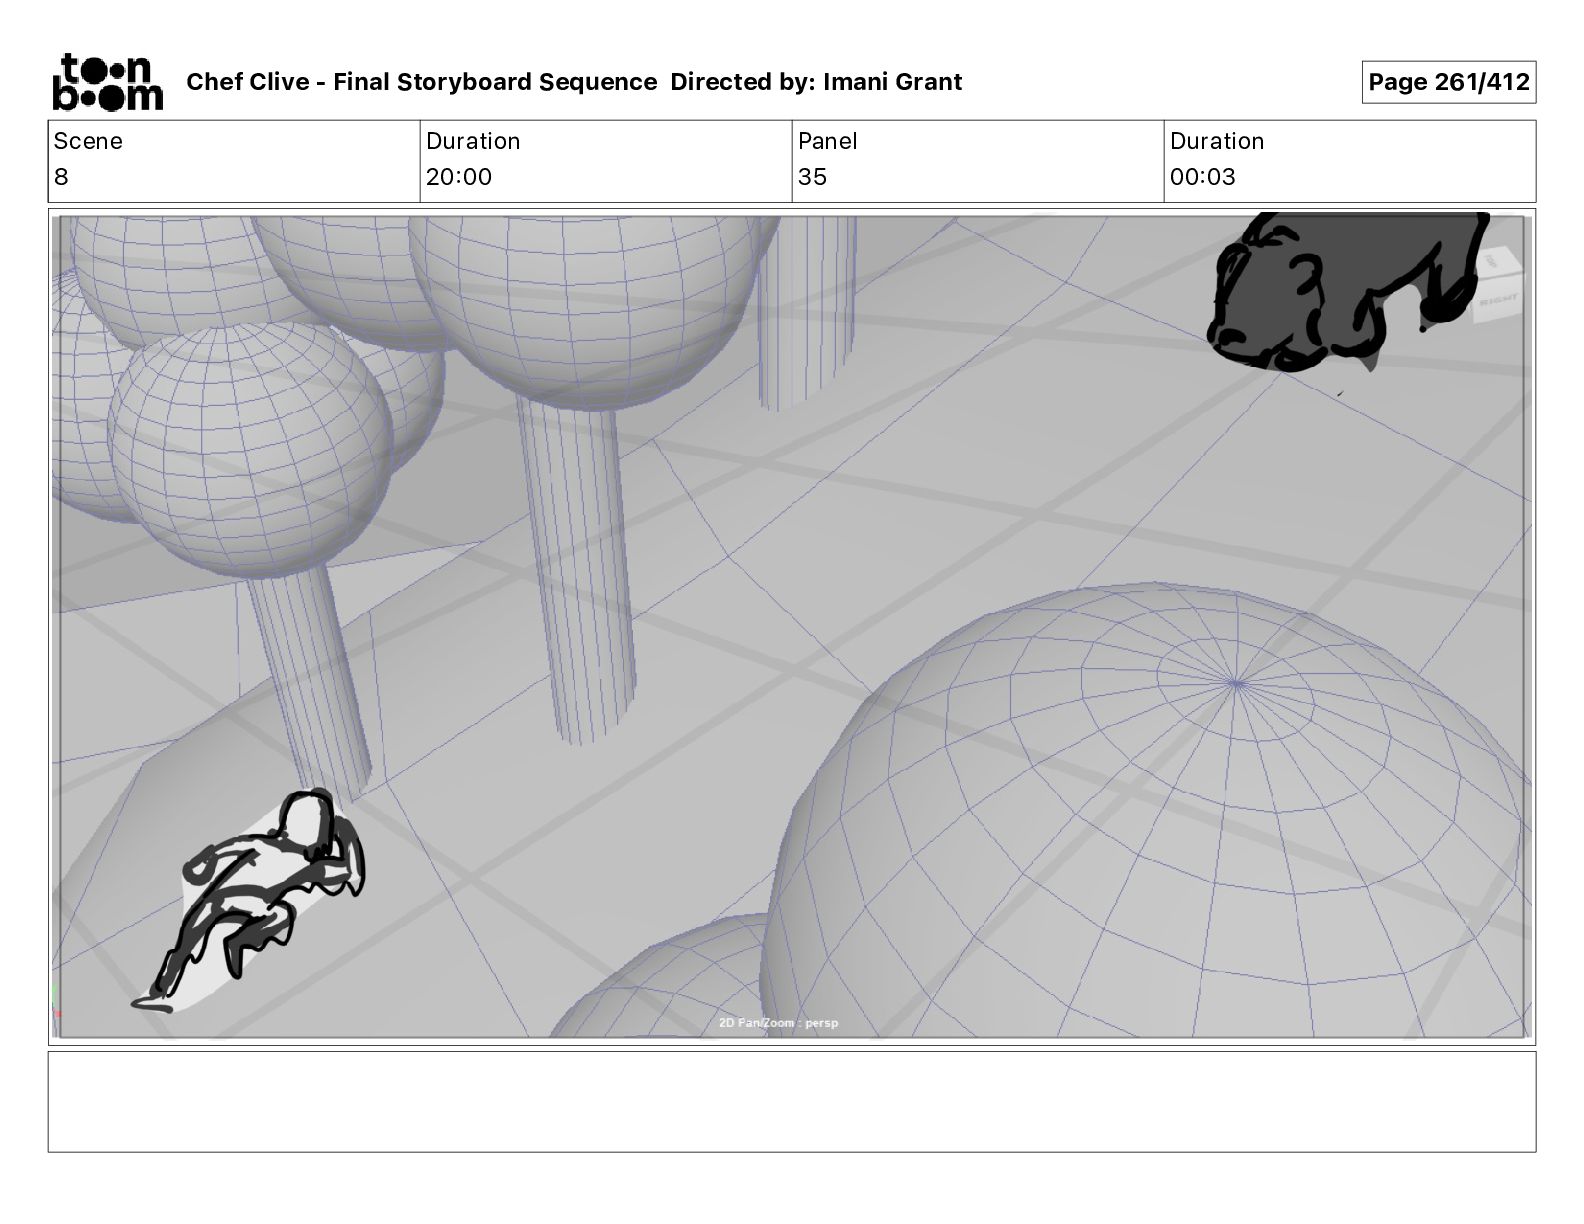Click the 3D view cube in viewport corner

click(1498, 284)
